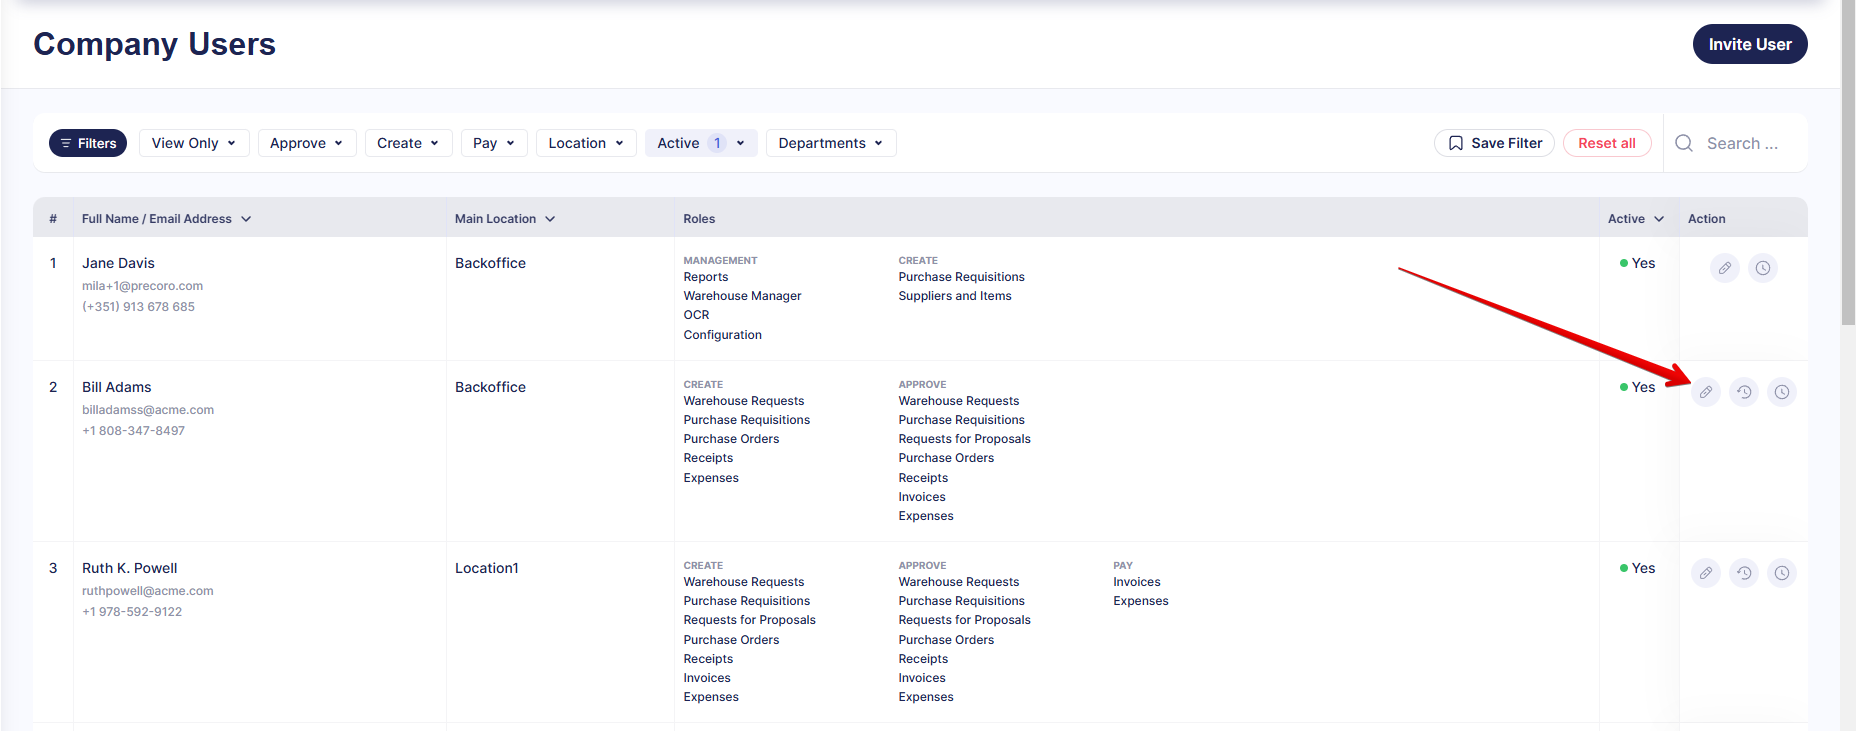Sort by Full Name / Email Address column
This screenshot has width=1856, height=731.
pos(166,219)
